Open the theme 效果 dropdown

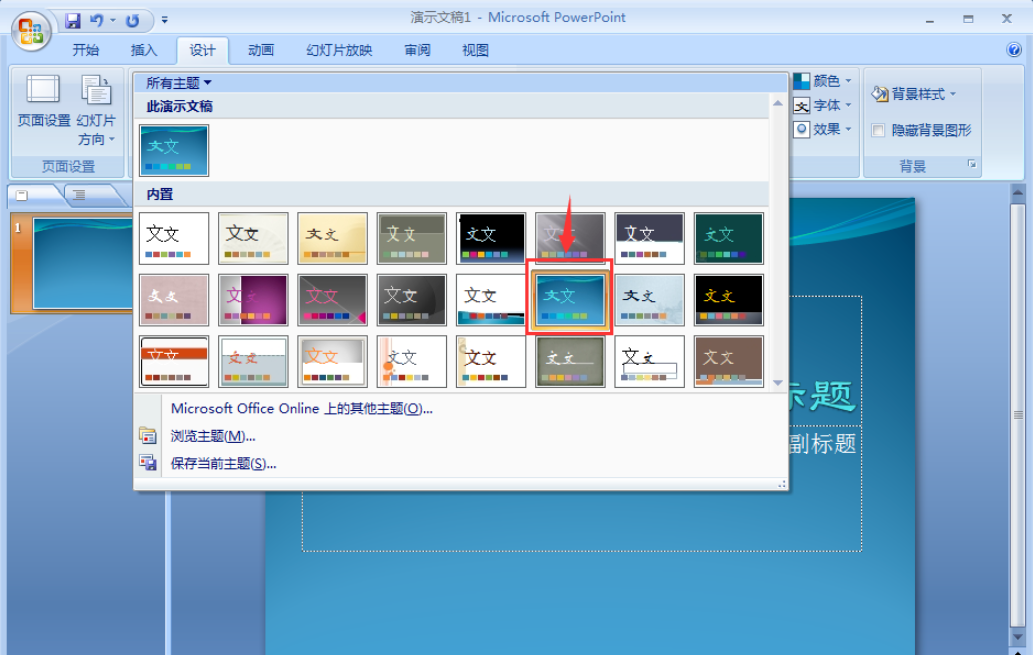(x=823, y=129)
